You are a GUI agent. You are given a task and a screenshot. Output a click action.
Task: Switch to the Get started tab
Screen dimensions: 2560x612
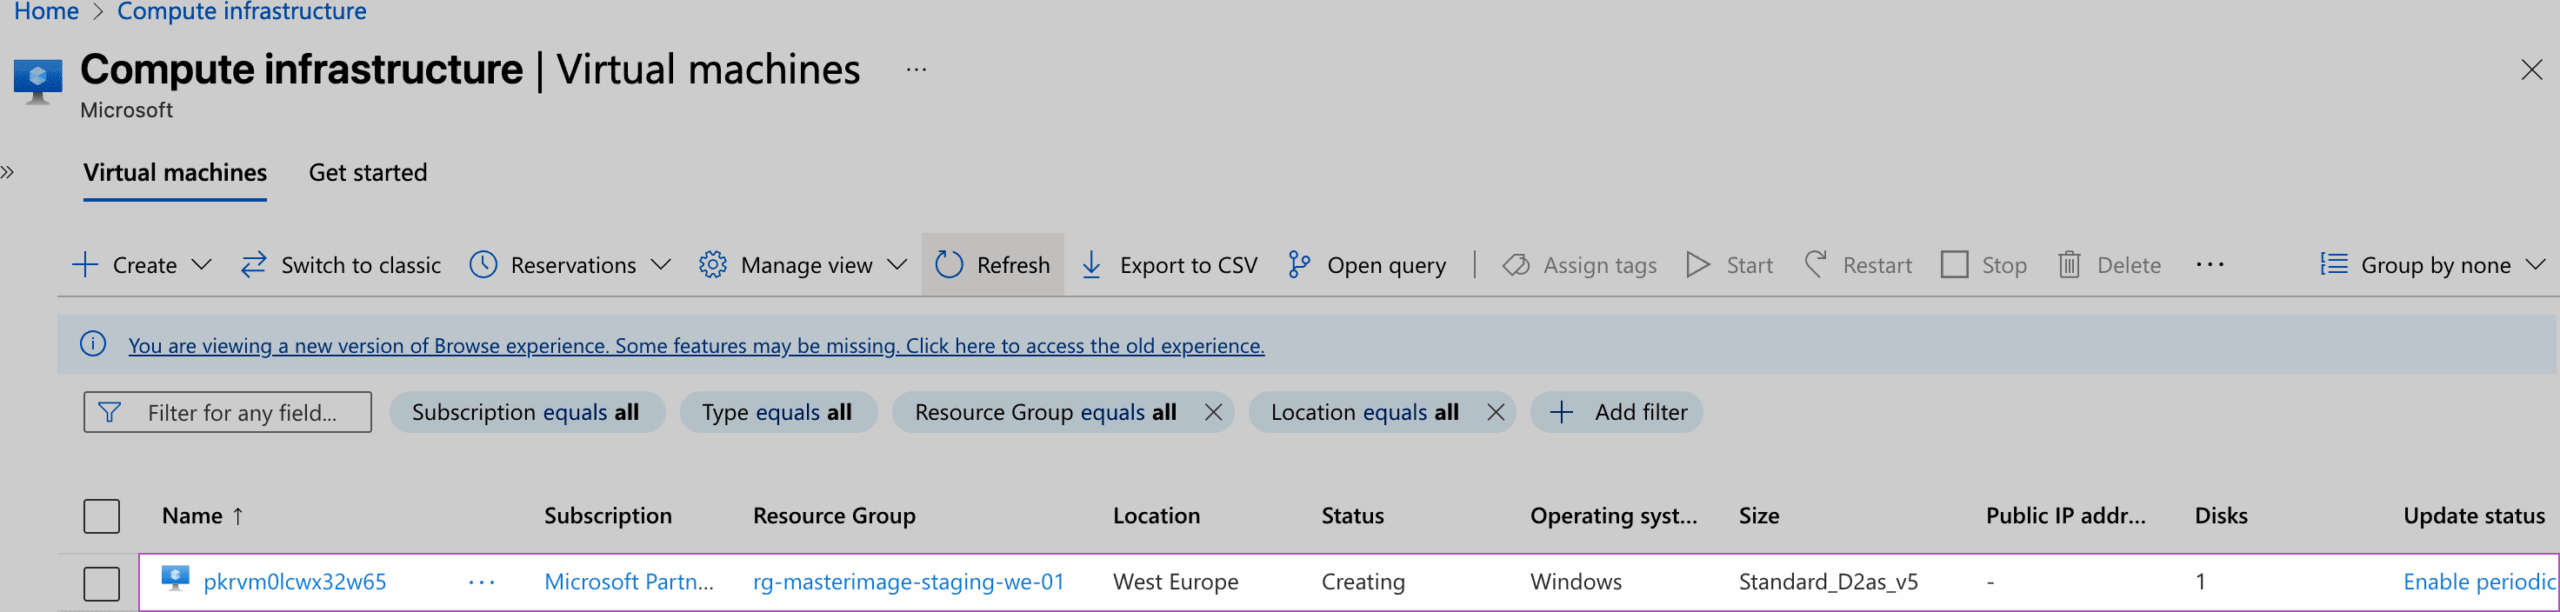[367, 173]
